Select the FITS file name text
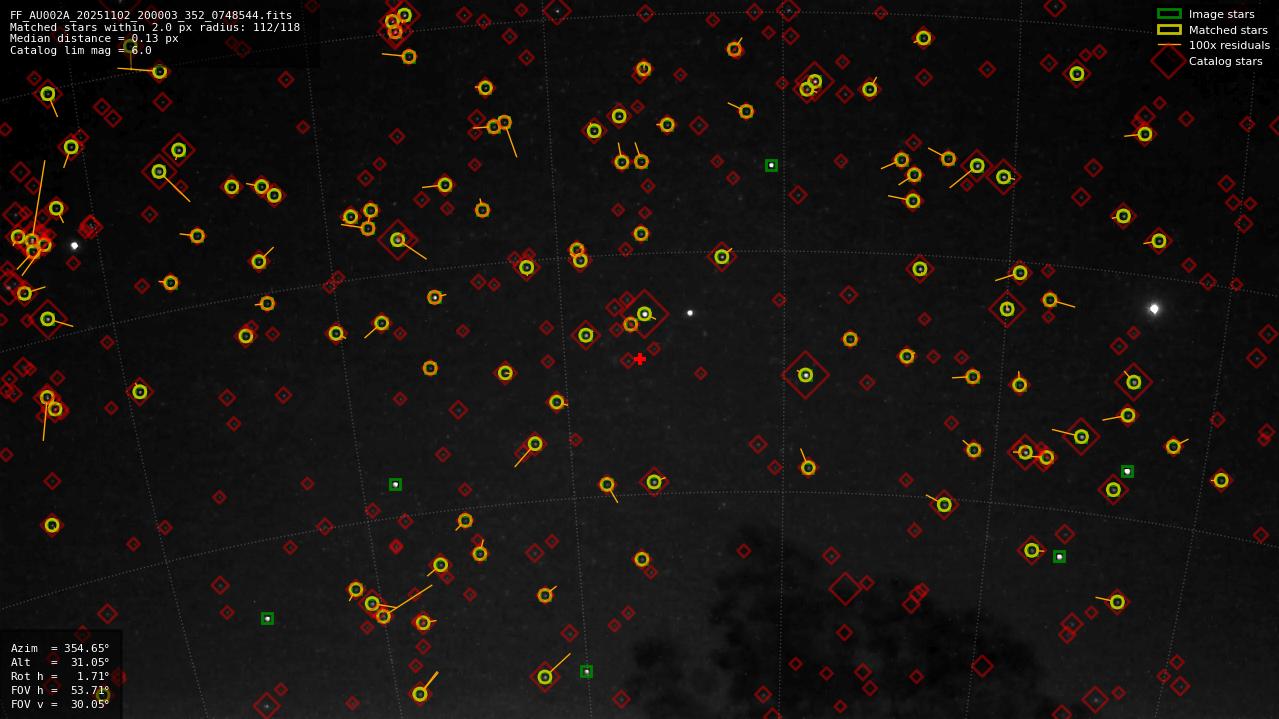 coord(151,15)
